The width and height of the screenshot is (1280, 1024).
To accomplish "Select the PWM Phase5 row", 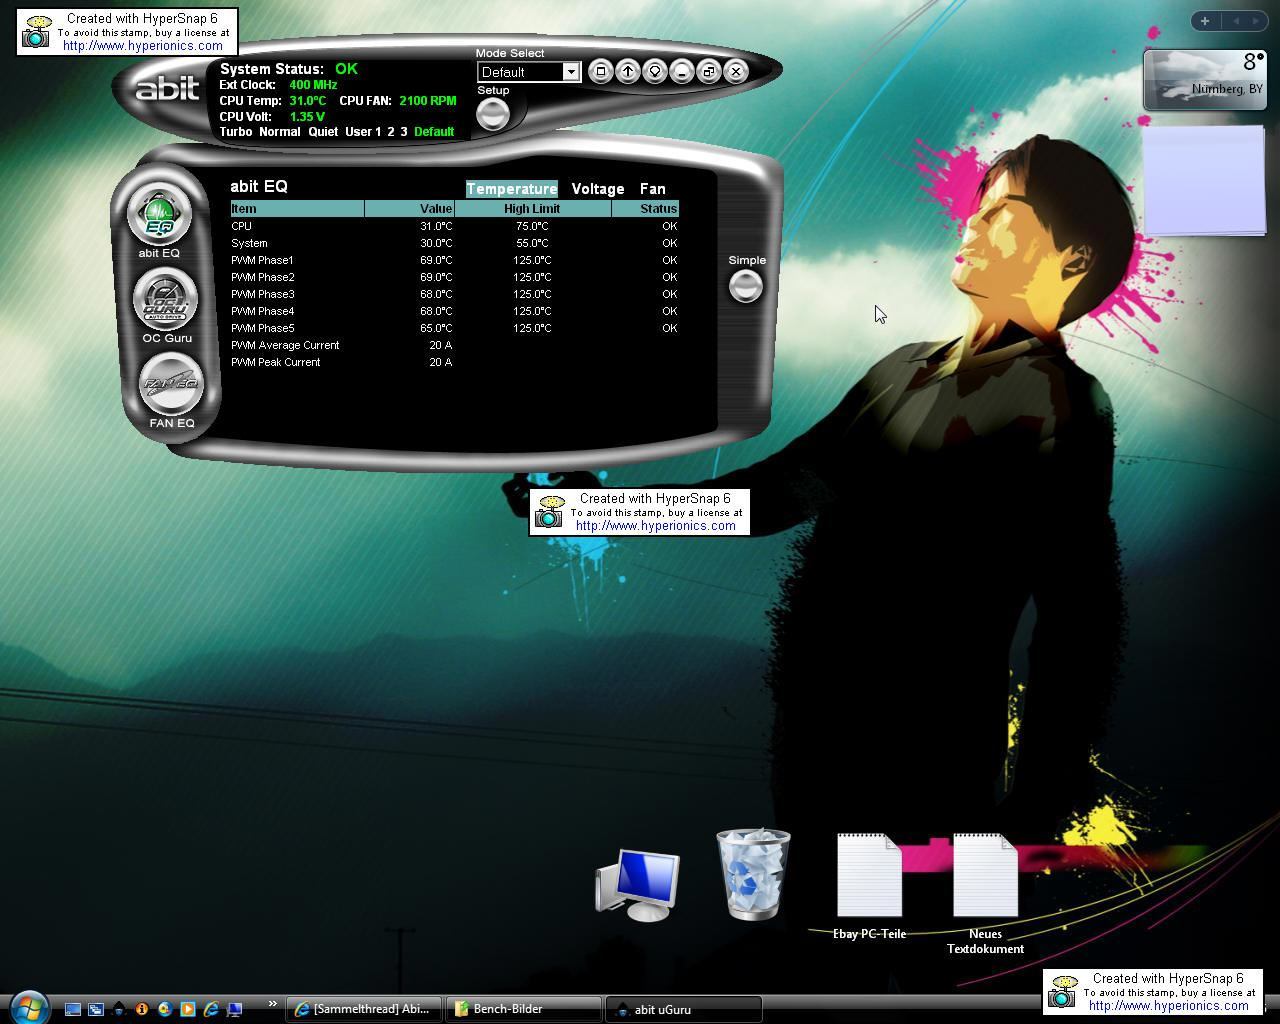I will point(454,328).
